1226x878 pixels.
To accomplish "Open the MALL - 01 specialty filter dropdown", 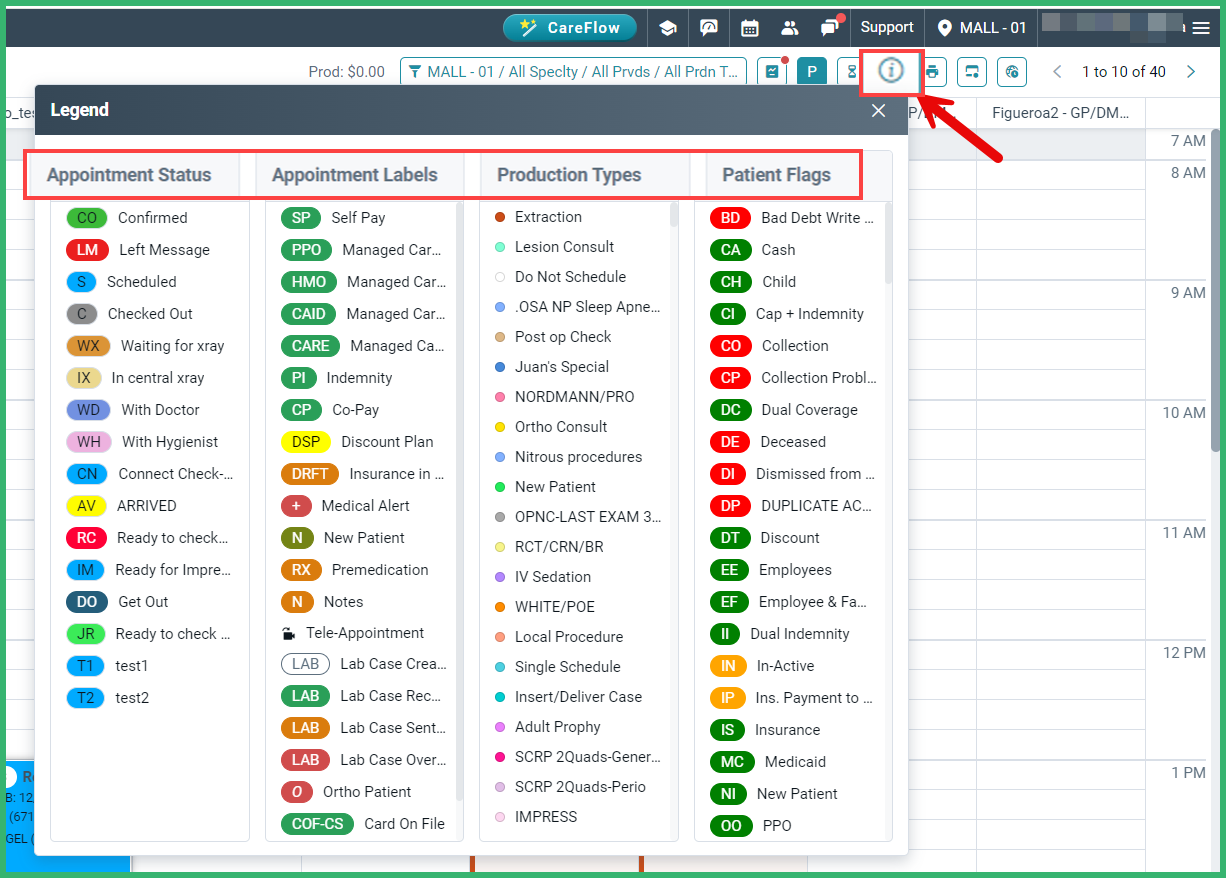I will tap(575, 71).
